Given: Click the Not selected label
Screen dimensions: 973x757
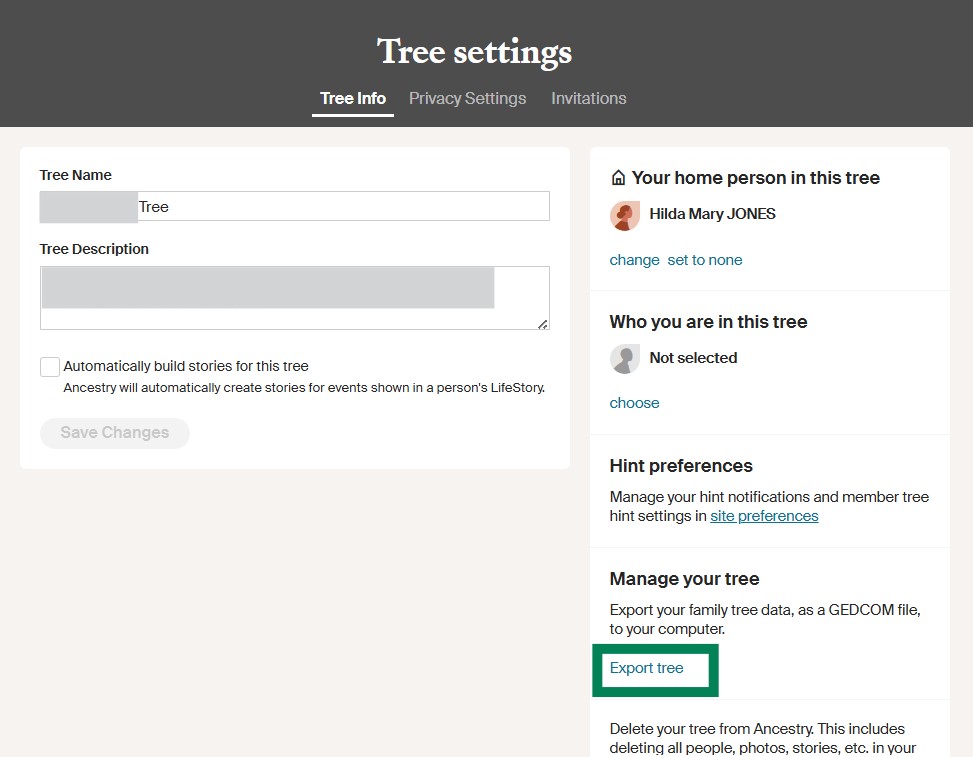Looking at the screenshot, I should (x=693, y=358).
